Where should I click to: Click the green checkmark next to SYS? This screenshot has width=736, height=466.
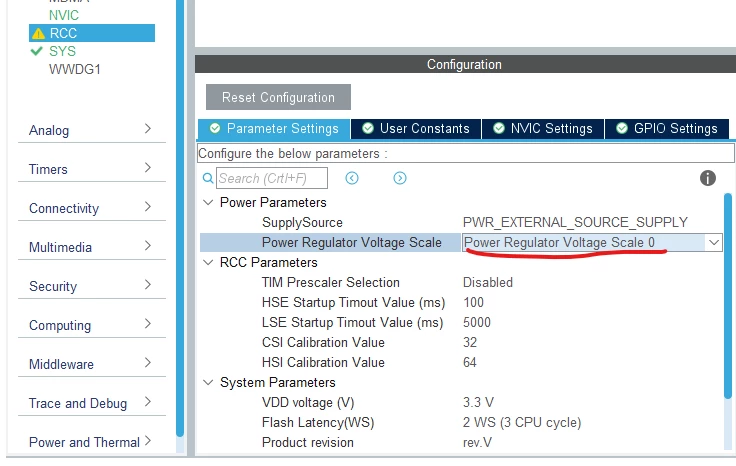(37, 51)
